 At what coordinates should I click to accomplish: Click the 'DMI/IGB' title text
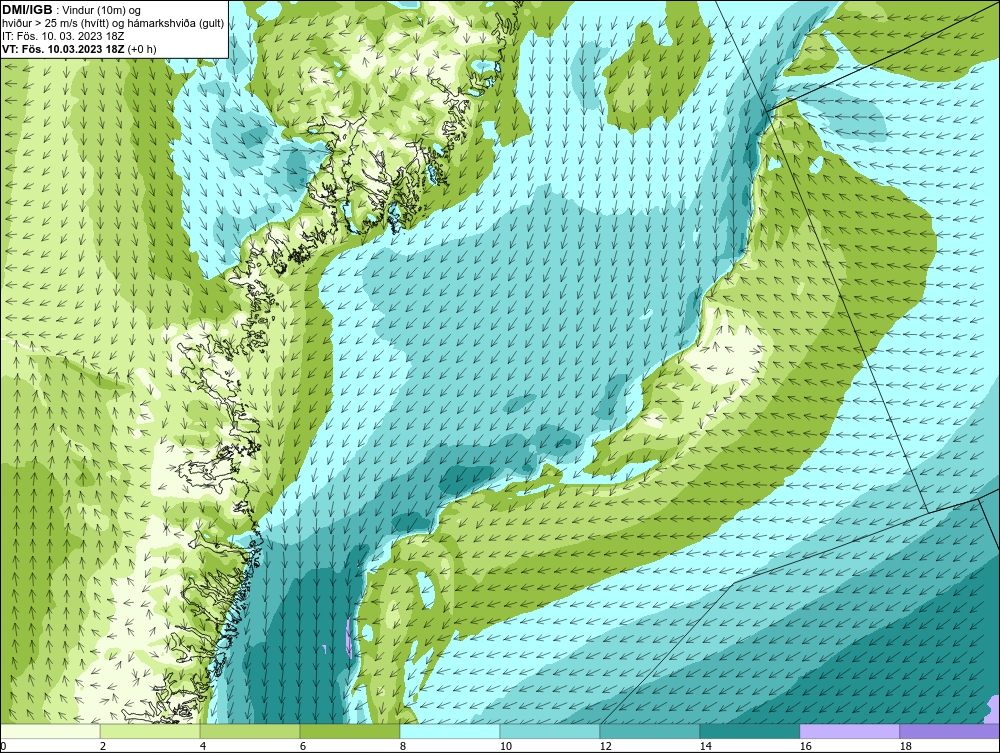pyautogui.click(x=27, y=10)
